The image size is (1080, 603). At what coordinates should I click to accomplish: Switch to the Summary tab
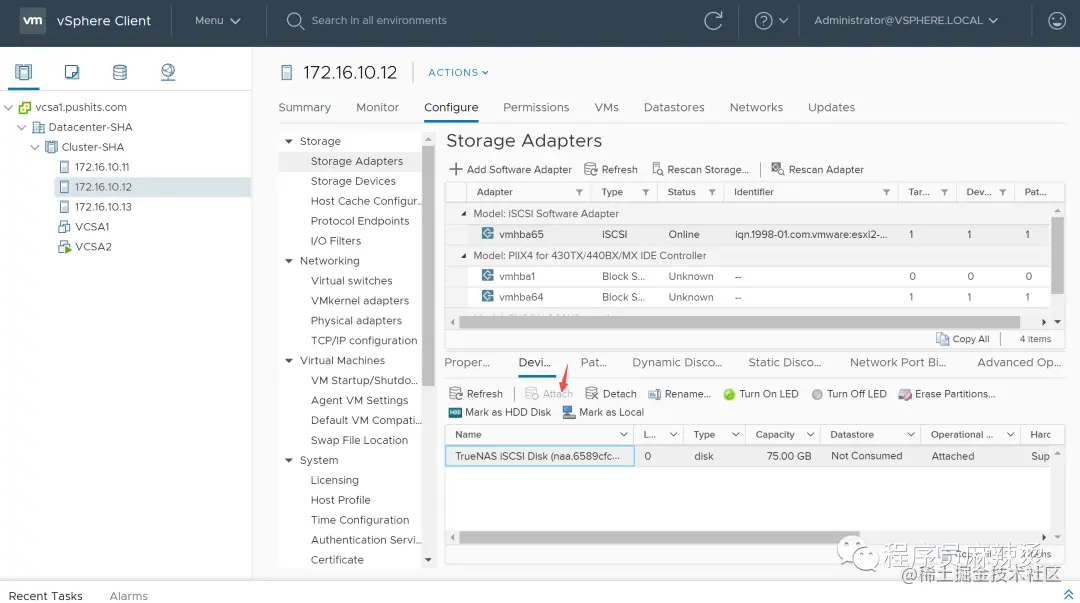pyautogui.click(x=304, y=108)
